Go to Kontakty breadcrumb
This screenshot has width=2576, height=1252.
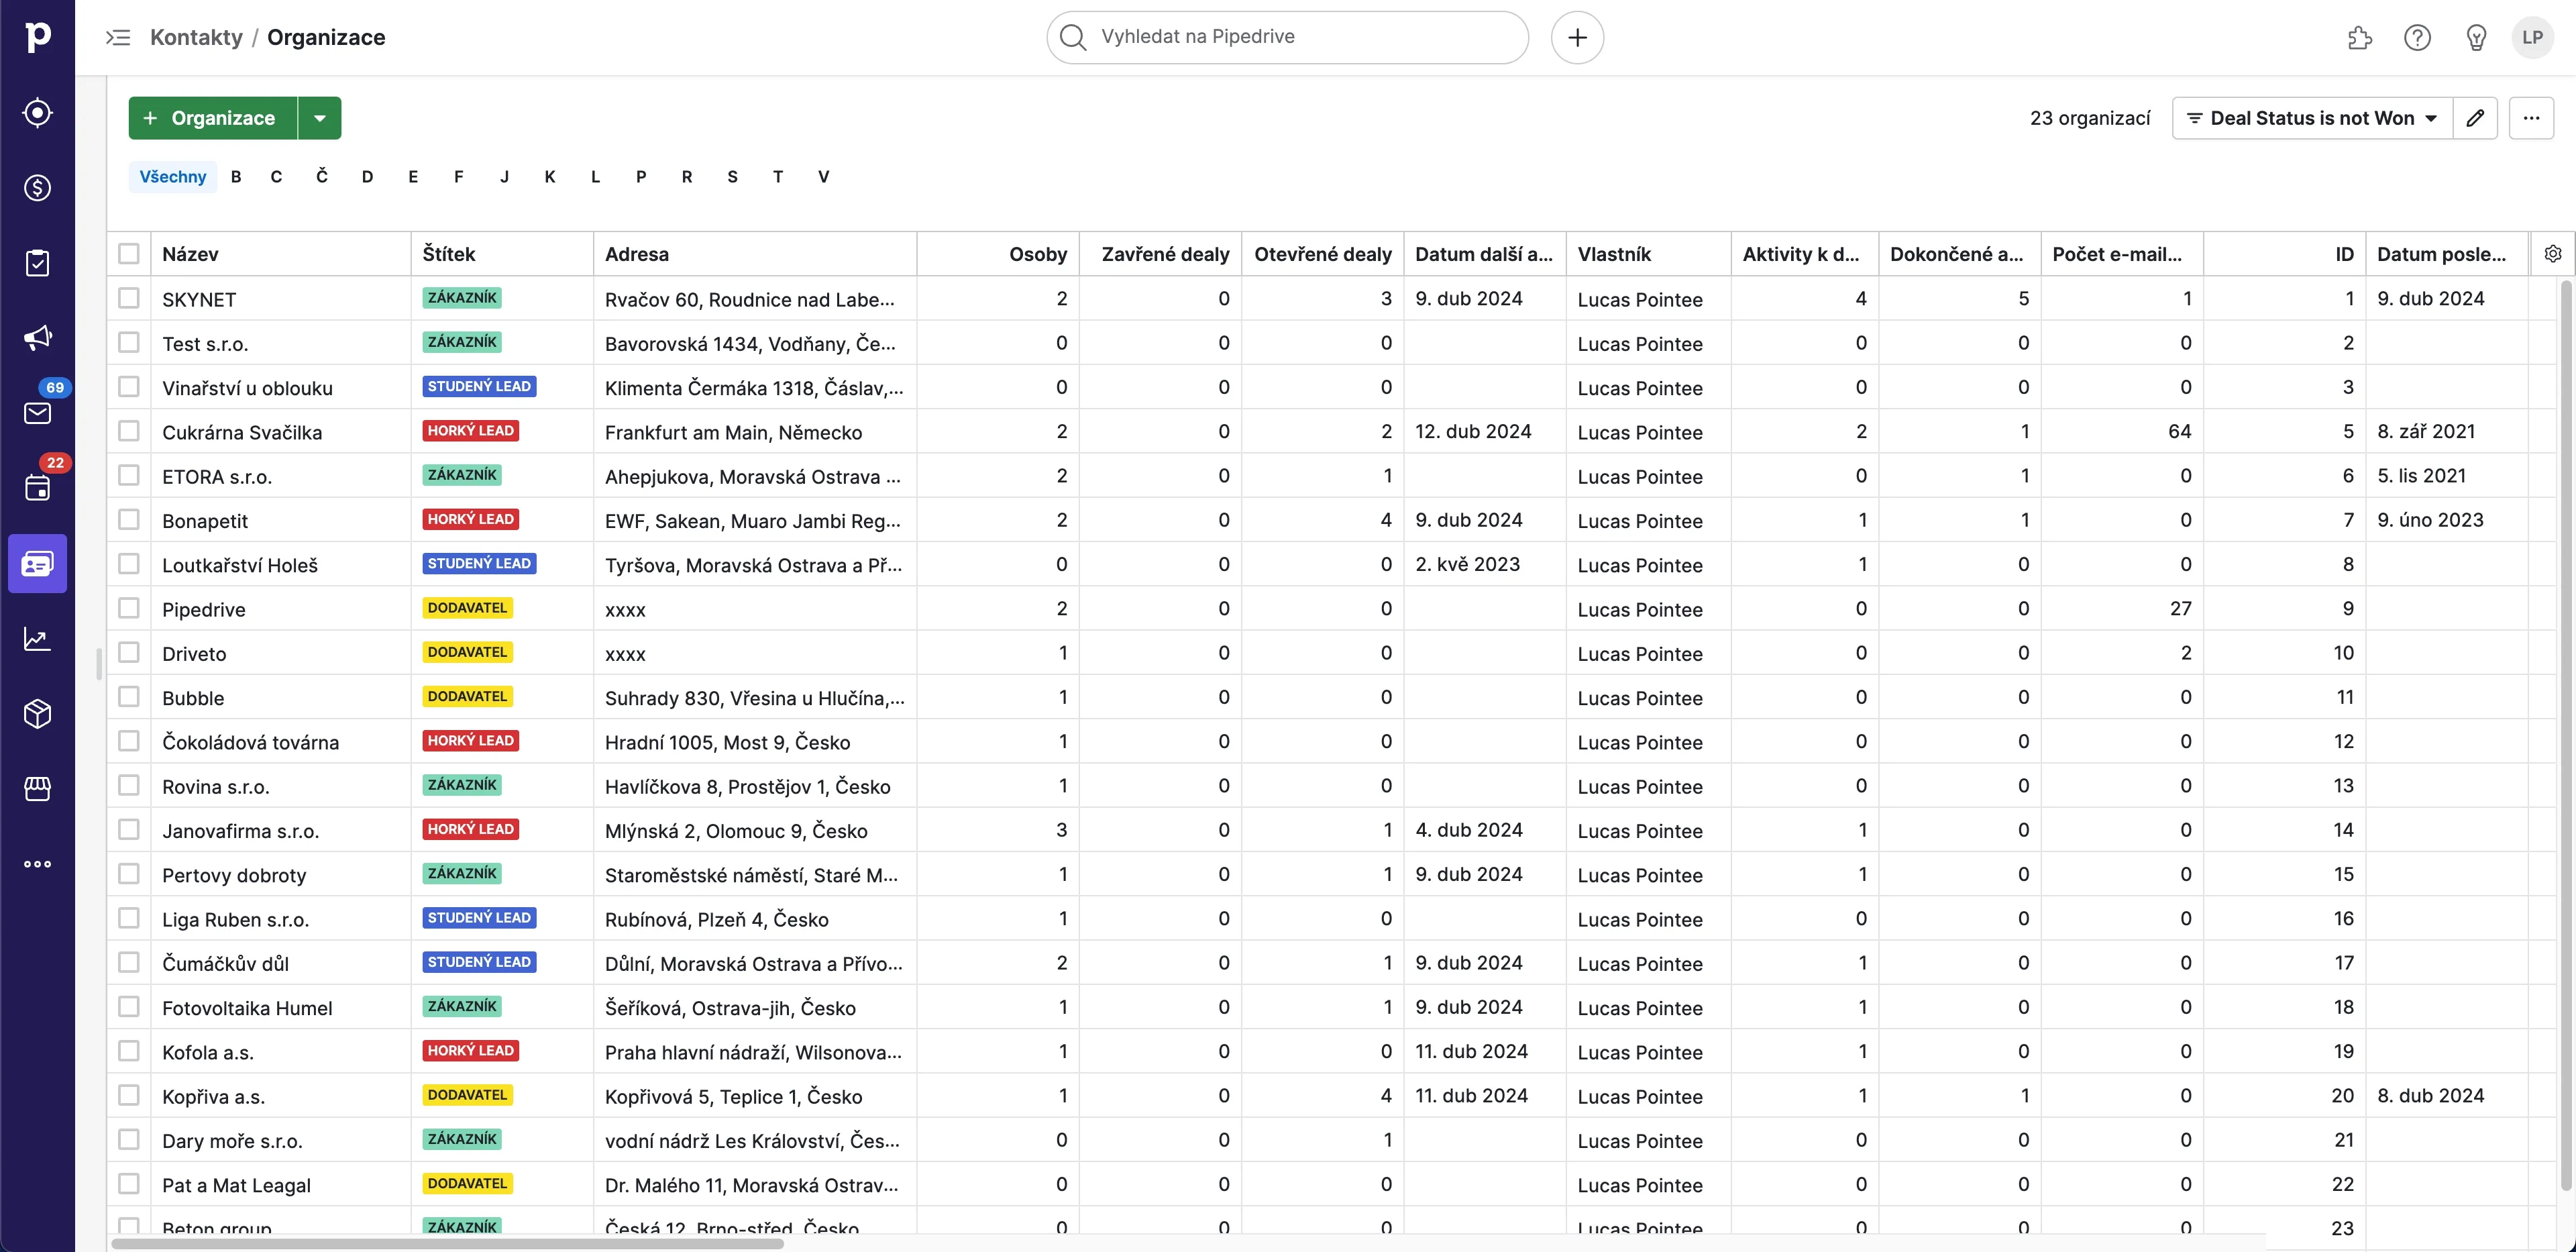tap(196, 37)
